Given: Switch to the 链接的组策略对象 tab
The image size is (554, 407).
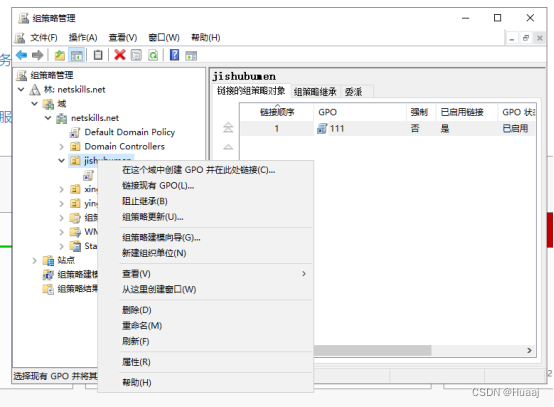Looking at the screenshot, I should (x=251, y=91).
